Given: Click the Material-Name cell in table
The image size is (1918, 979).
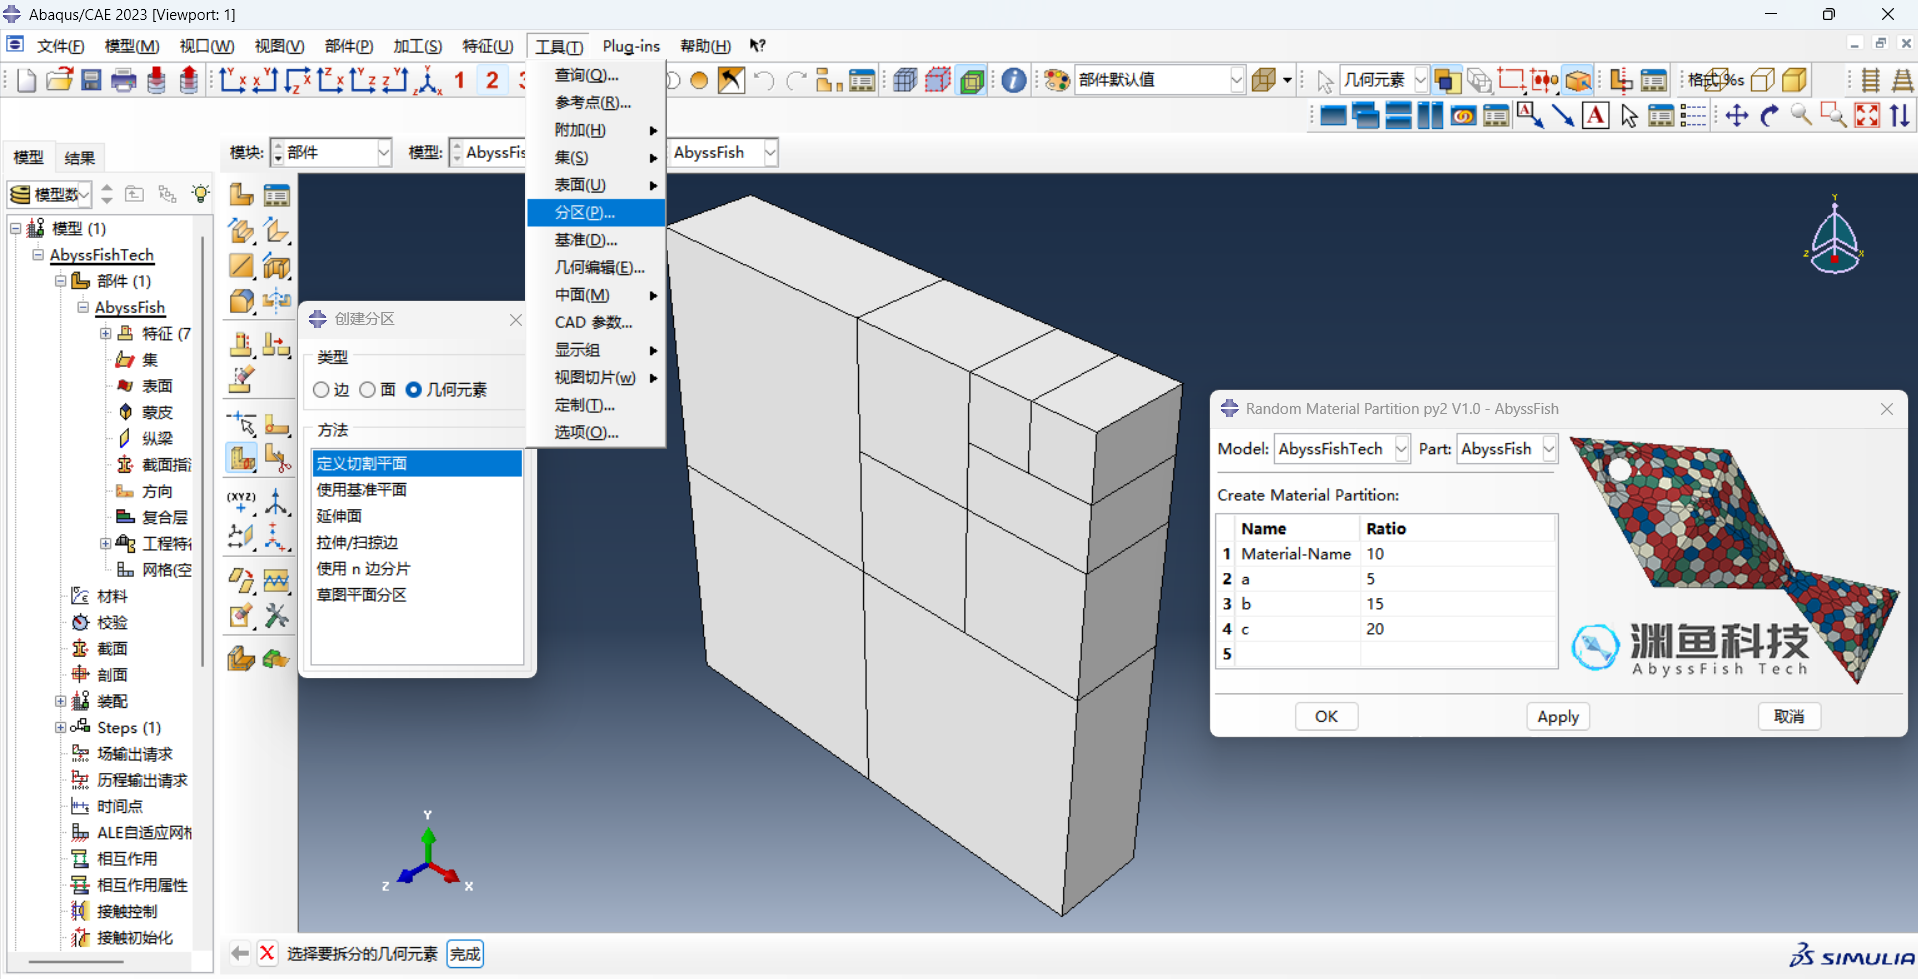Looking at the screenshot, I should point(1296,554).
